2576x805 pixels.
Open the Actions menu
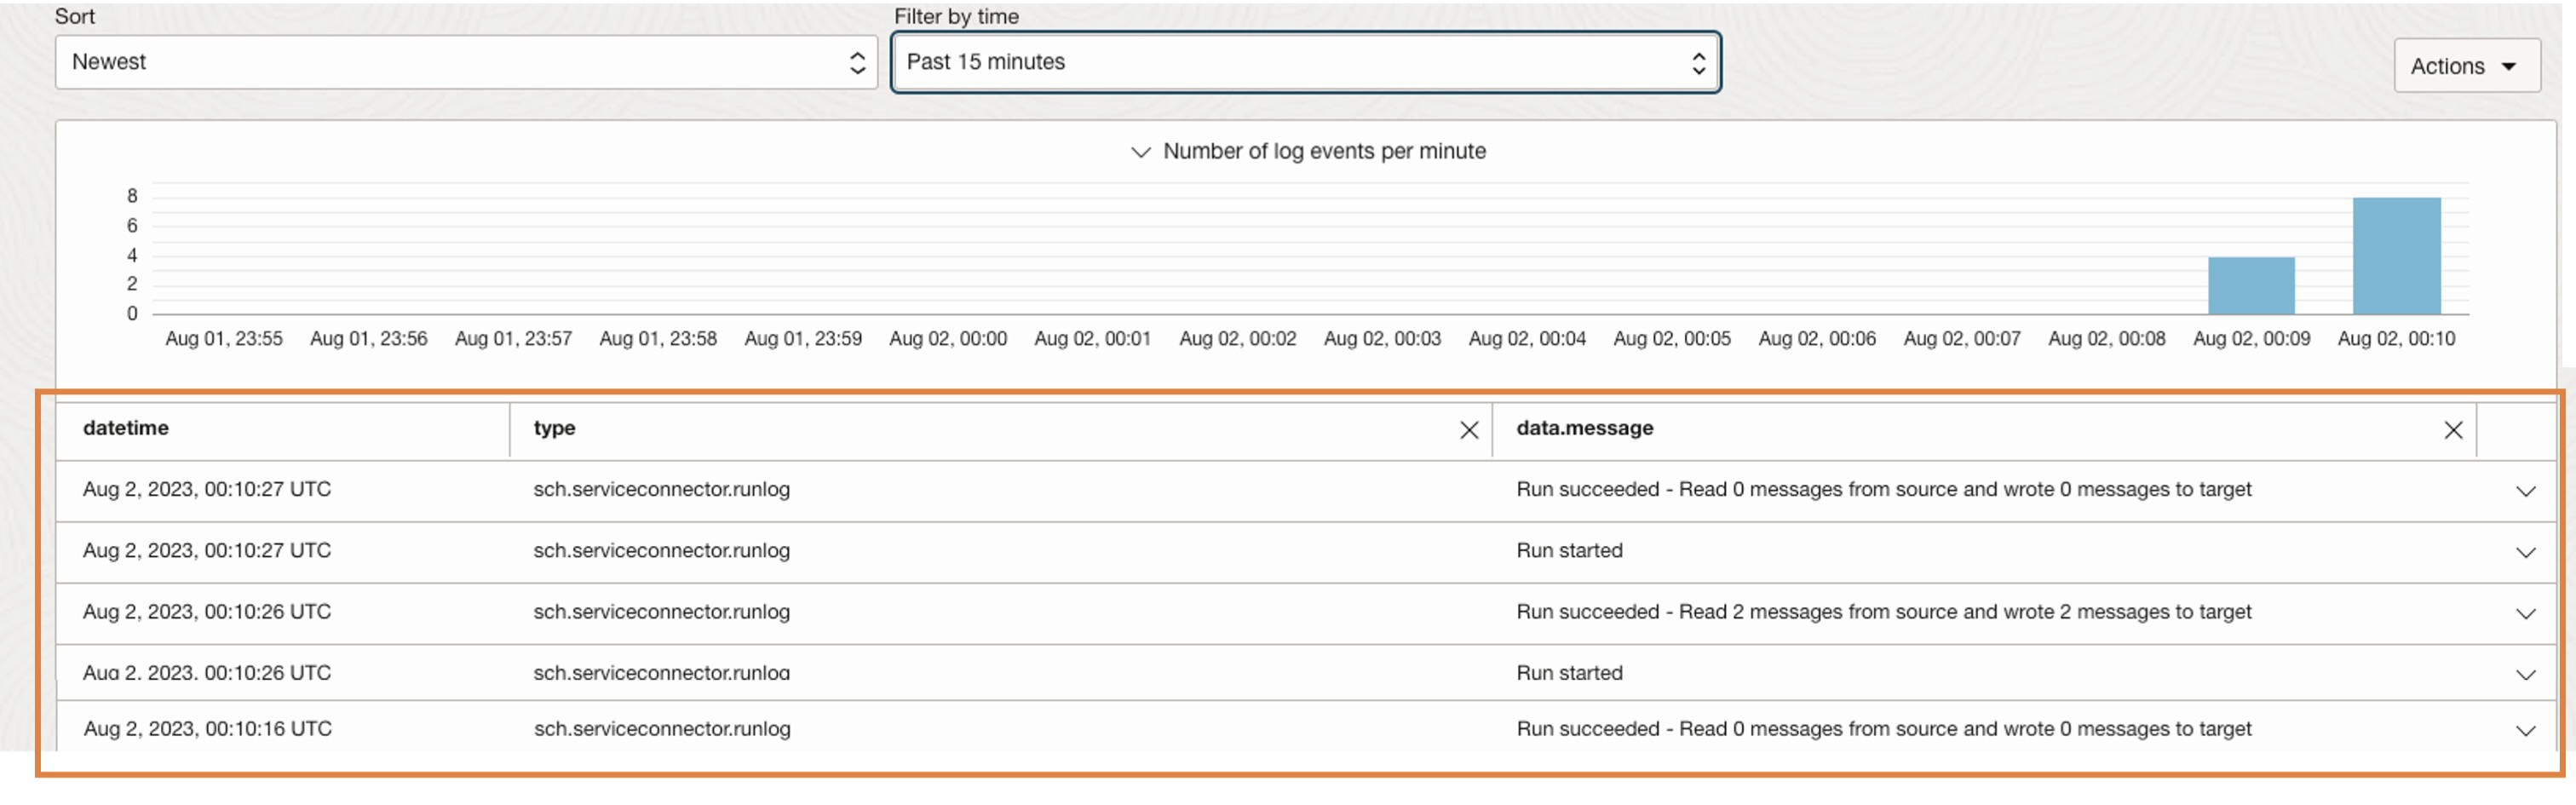pos(2466,65)
